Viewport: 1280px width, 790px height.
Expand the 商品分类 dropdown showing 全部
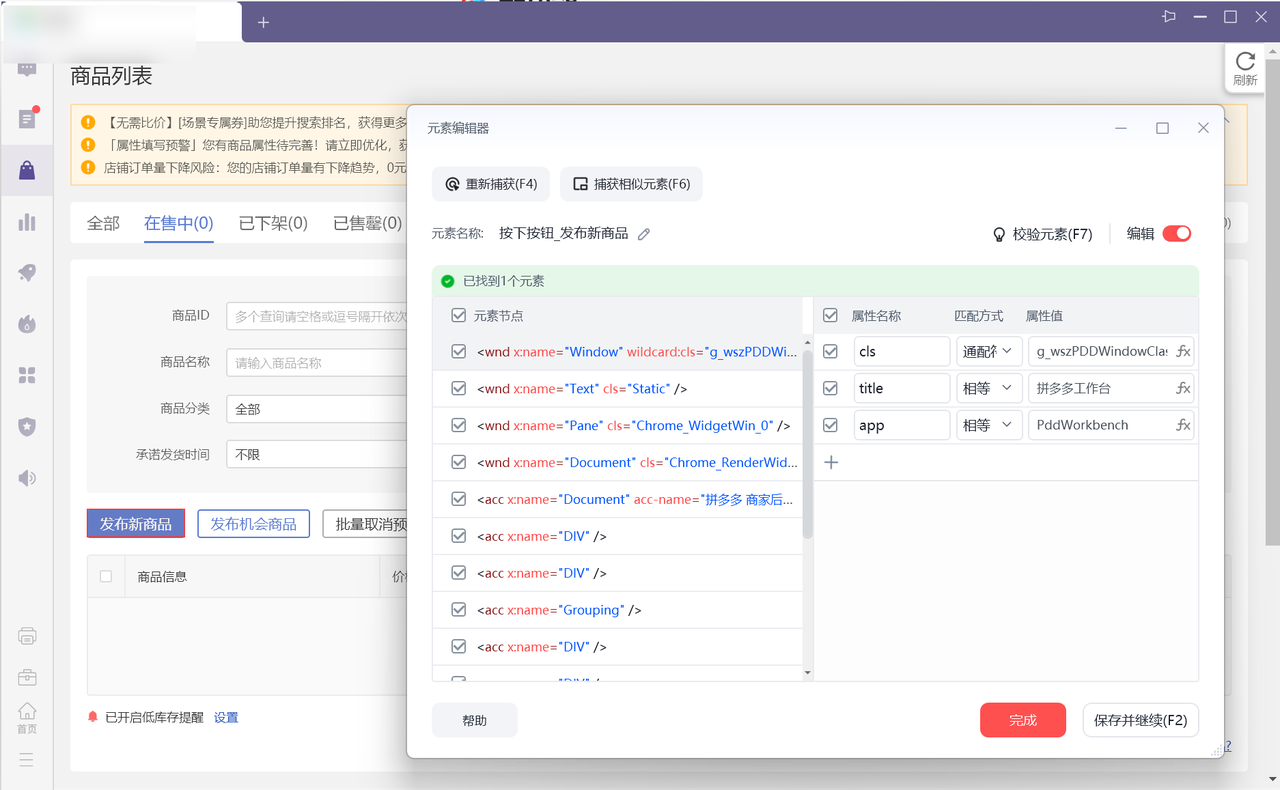[316, 409]
